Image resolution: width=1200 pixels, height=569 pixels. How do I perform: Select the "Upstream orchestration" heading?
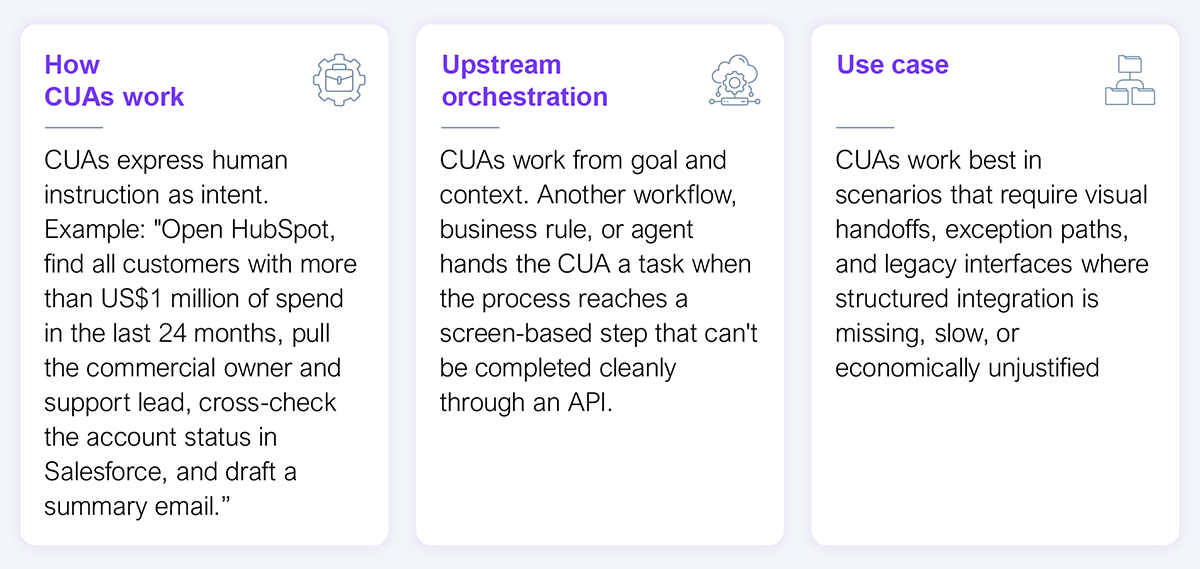pyautogui.click(x=524, y=81)
